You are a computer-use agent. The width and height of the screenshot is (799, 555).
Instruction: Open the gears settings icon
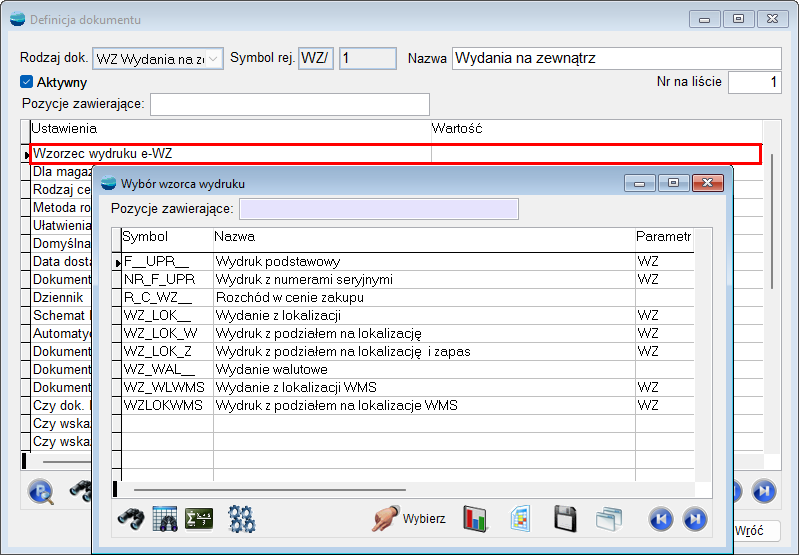point(241,518)
